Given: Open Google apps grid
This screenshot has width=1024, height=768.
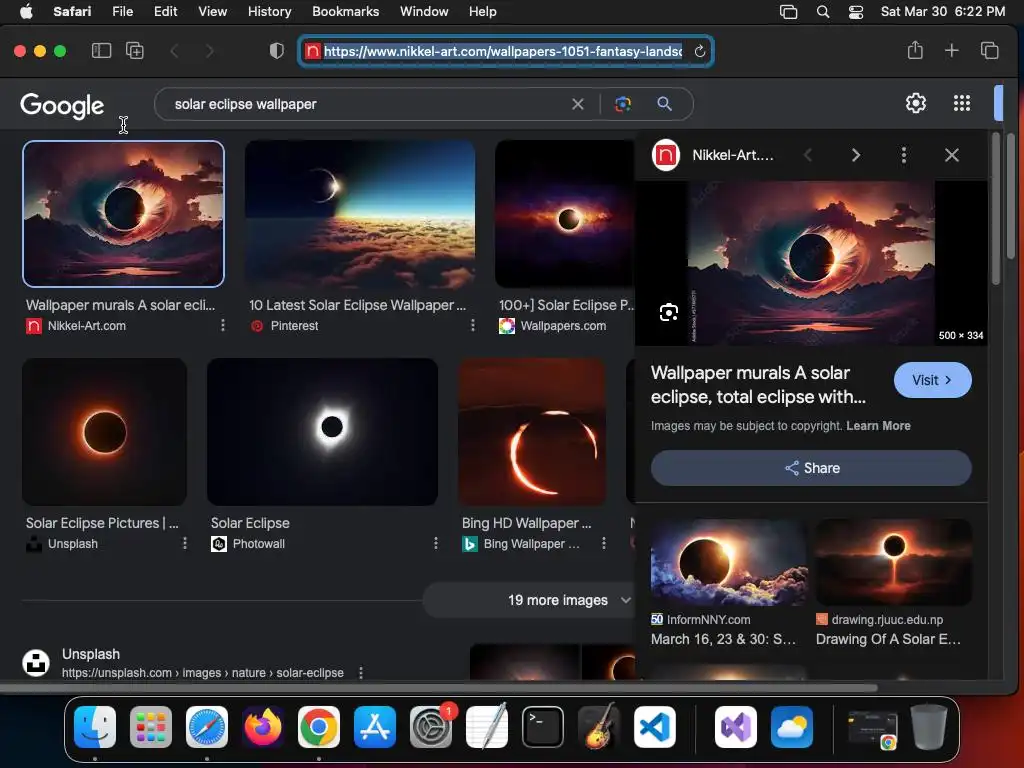Looking at the screenshot, I should point(961,103).
